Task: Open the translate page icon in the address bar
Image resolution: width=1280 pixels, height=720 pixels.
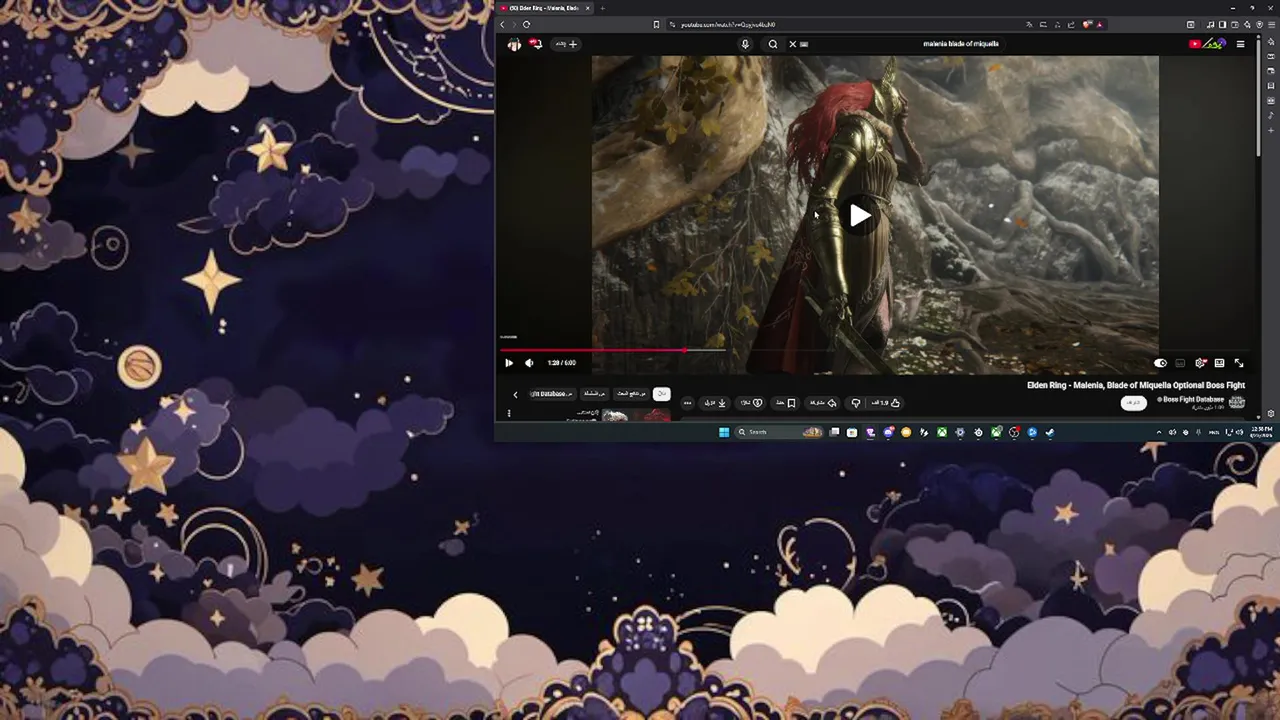Action: point(1029,24)
